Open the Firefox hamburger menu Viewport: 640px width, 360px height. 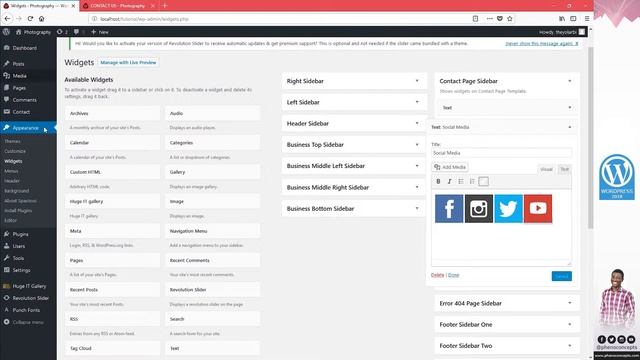[587, 18]
